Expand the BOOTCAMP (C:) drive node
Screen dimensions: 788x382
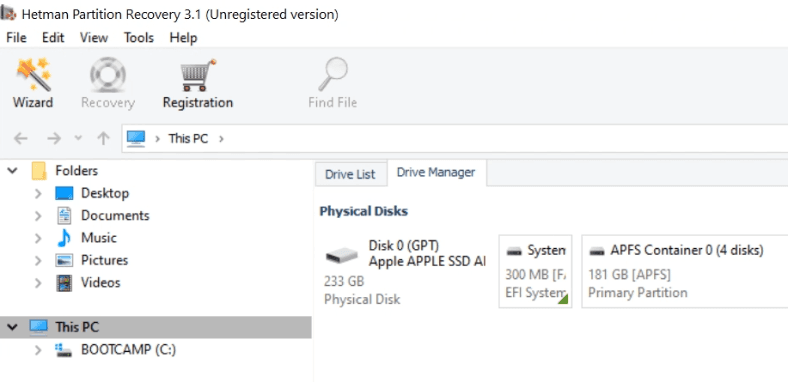pos(38,350)
